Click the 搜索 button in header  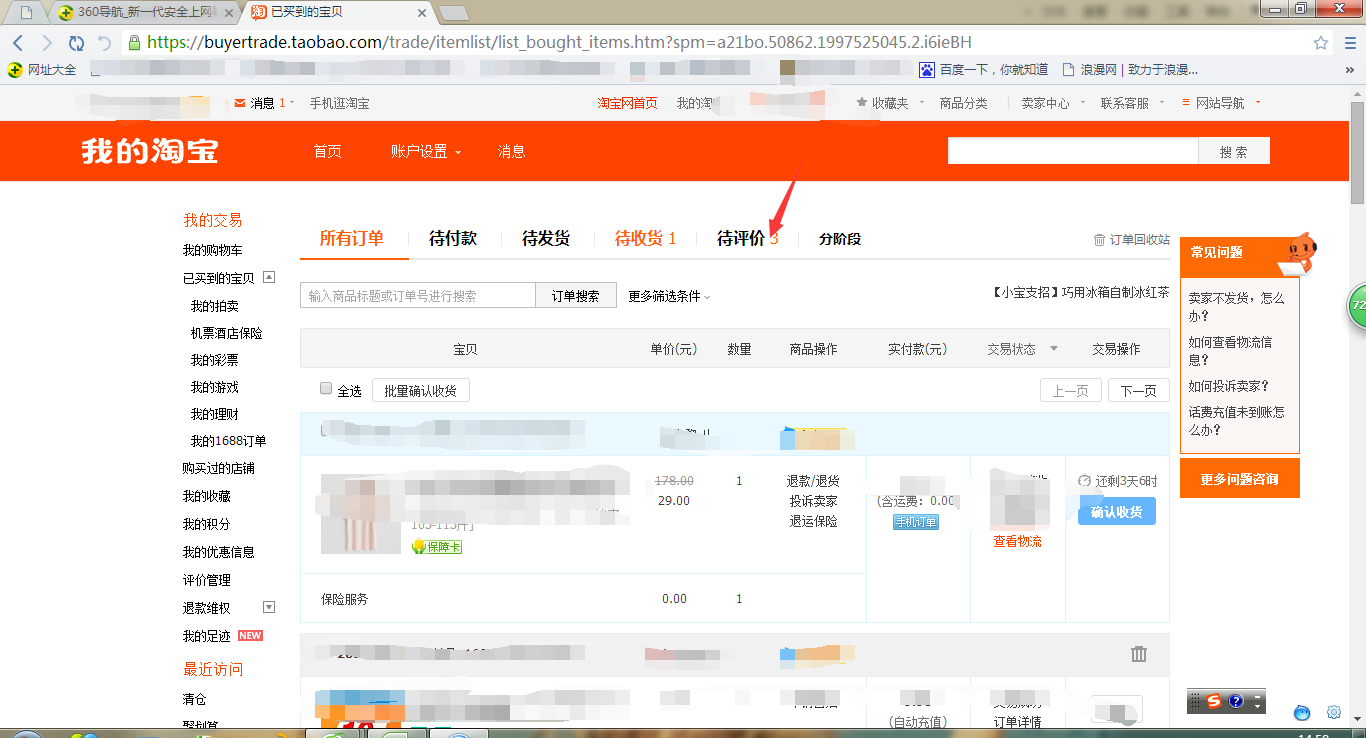point(1234,151)
